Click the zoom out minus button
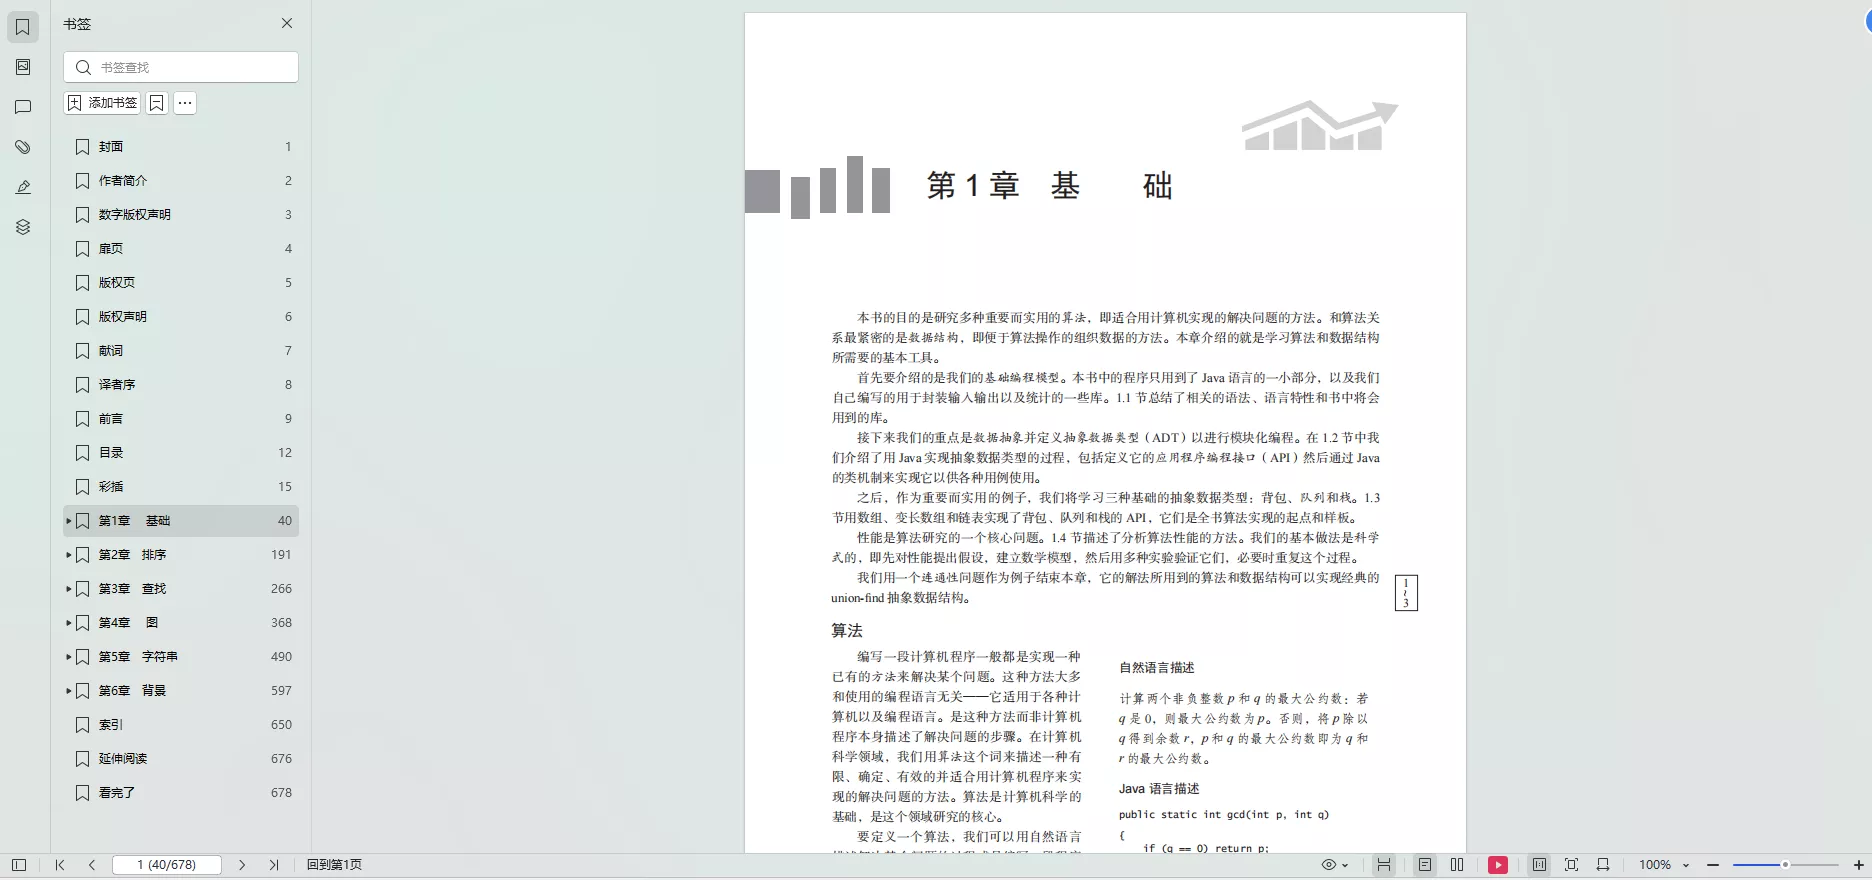 pos(1713,865)
